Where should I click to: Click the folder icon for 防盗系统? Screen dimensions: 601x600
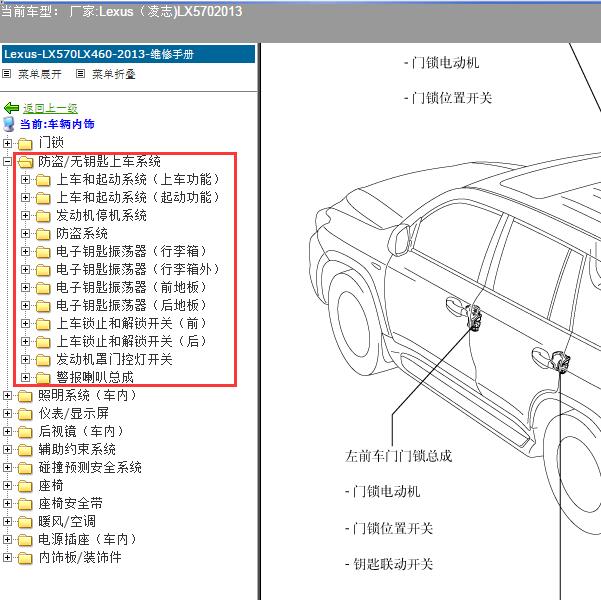43,234
